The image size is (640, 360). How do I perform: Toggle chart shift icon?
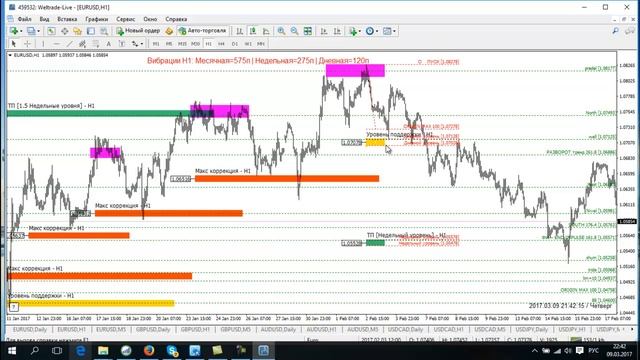337,31
